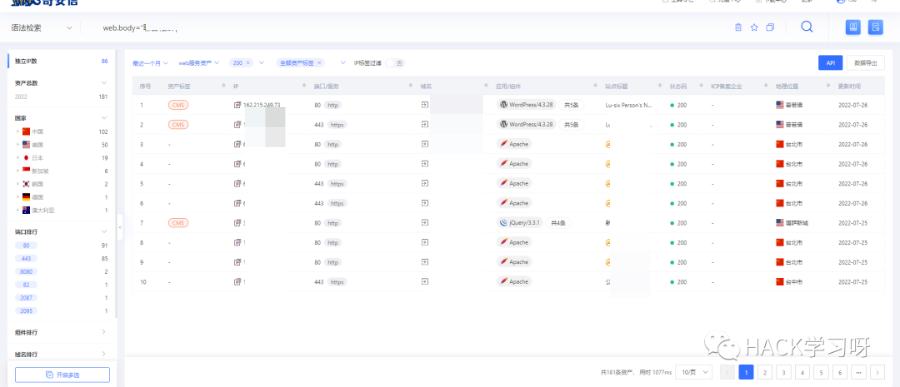Image resolution: width=900 pixels, height=387 pixels.
Task: Click the US flag in row 1 location
Action: click(779, 105)
